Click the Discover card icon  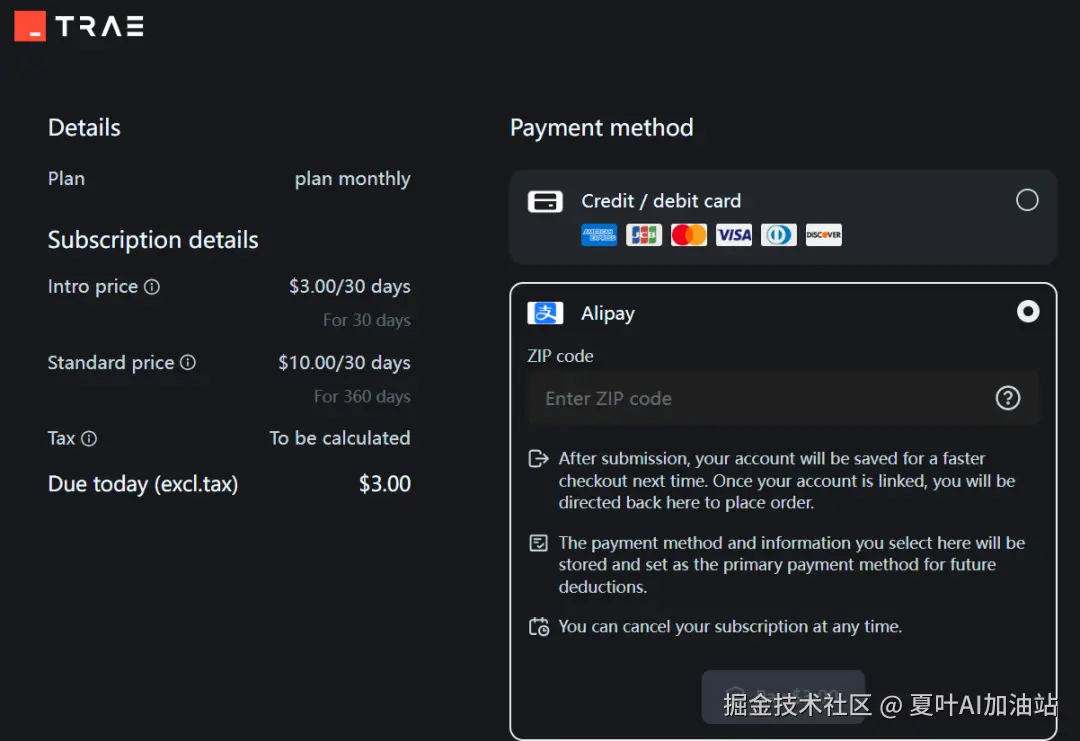coord(823,235)
